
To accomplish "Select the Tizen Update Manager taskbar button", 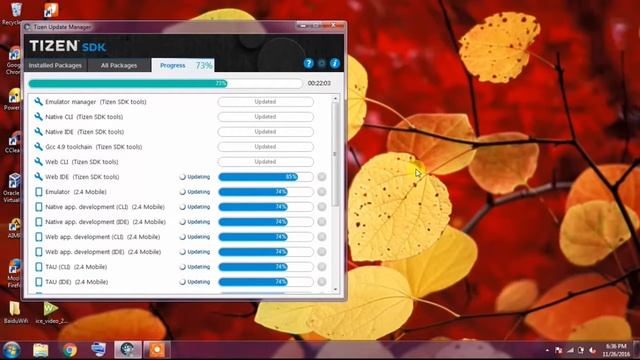I will coord(128,350).
